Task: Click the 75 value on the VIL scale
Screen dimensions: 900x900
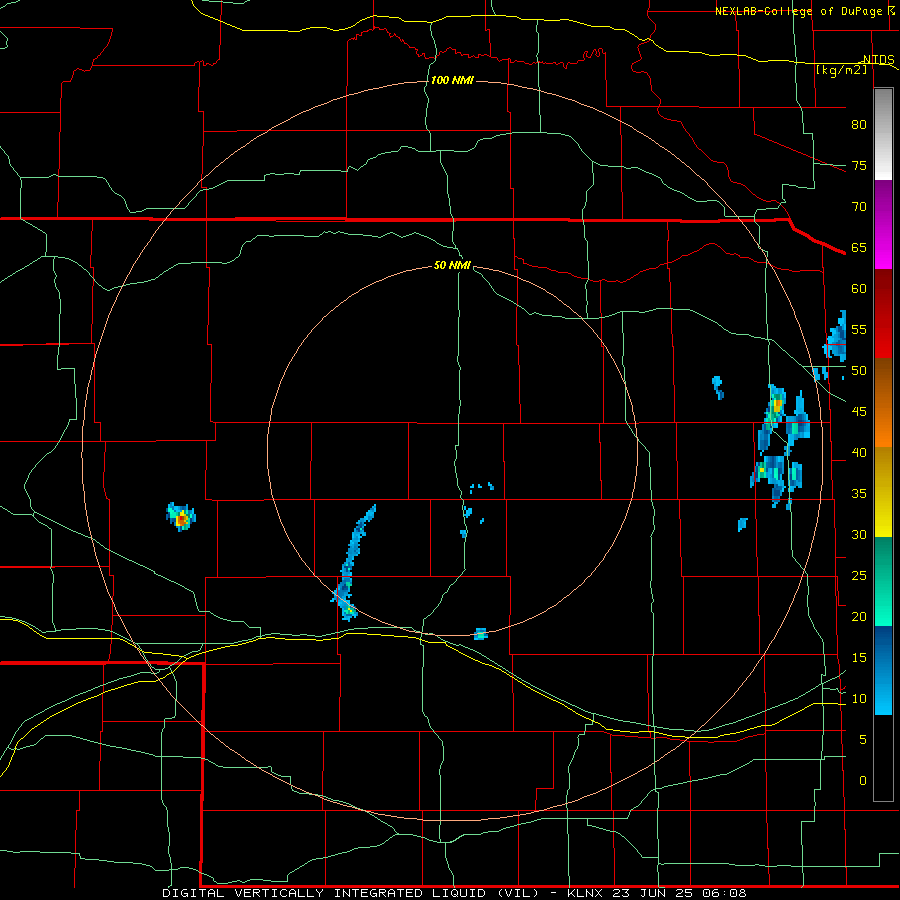Action: 859,165
